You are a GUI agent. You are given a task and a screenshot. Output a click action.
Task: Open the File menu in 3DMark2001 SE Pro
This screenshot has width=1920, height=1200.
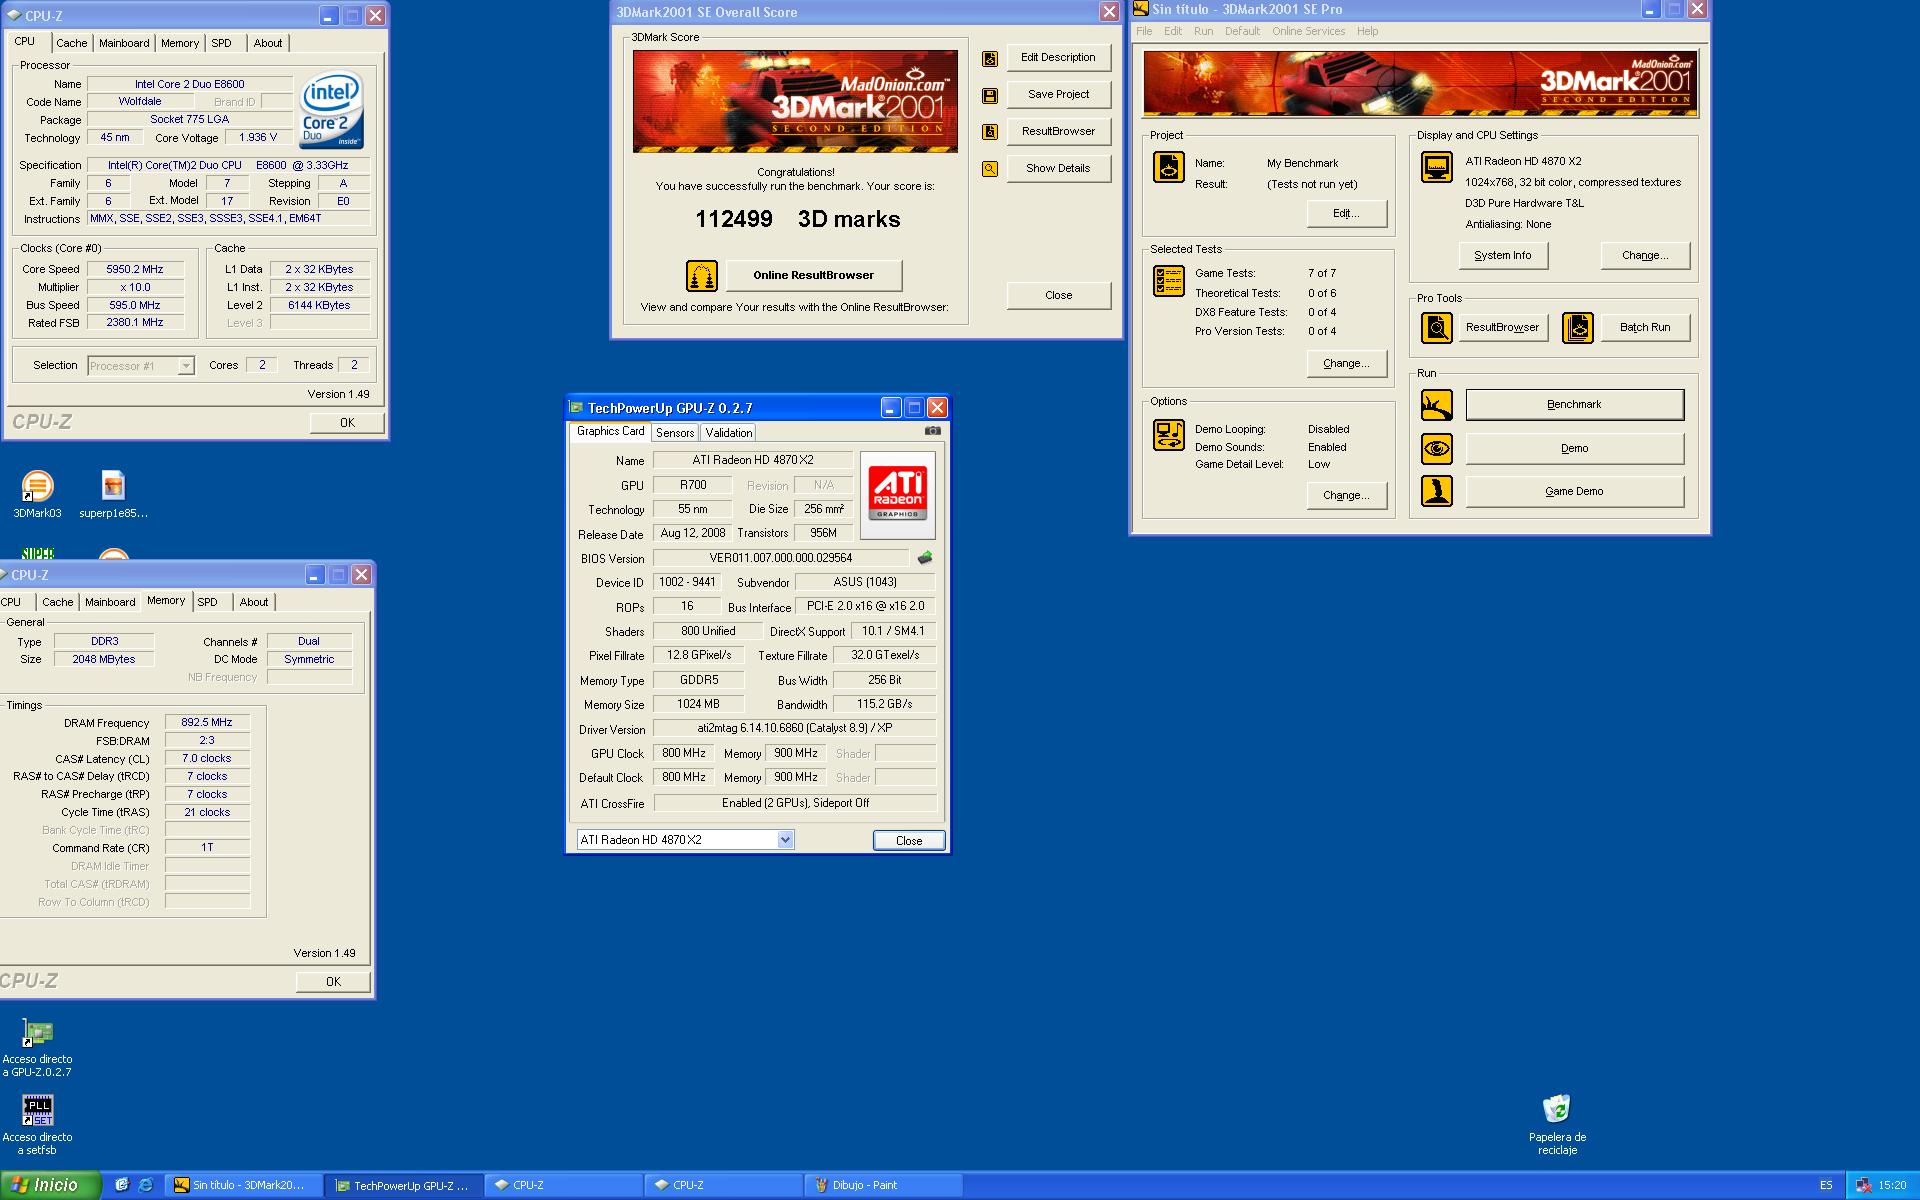[x=1144, y=31]
